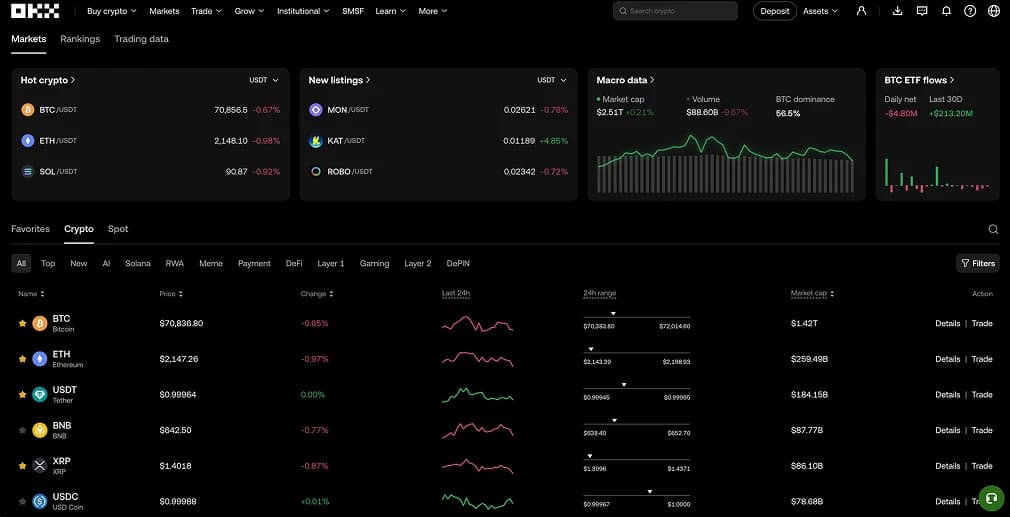Open the help question mark icon
Screen dimensions: 1010x517
[970, 11]
